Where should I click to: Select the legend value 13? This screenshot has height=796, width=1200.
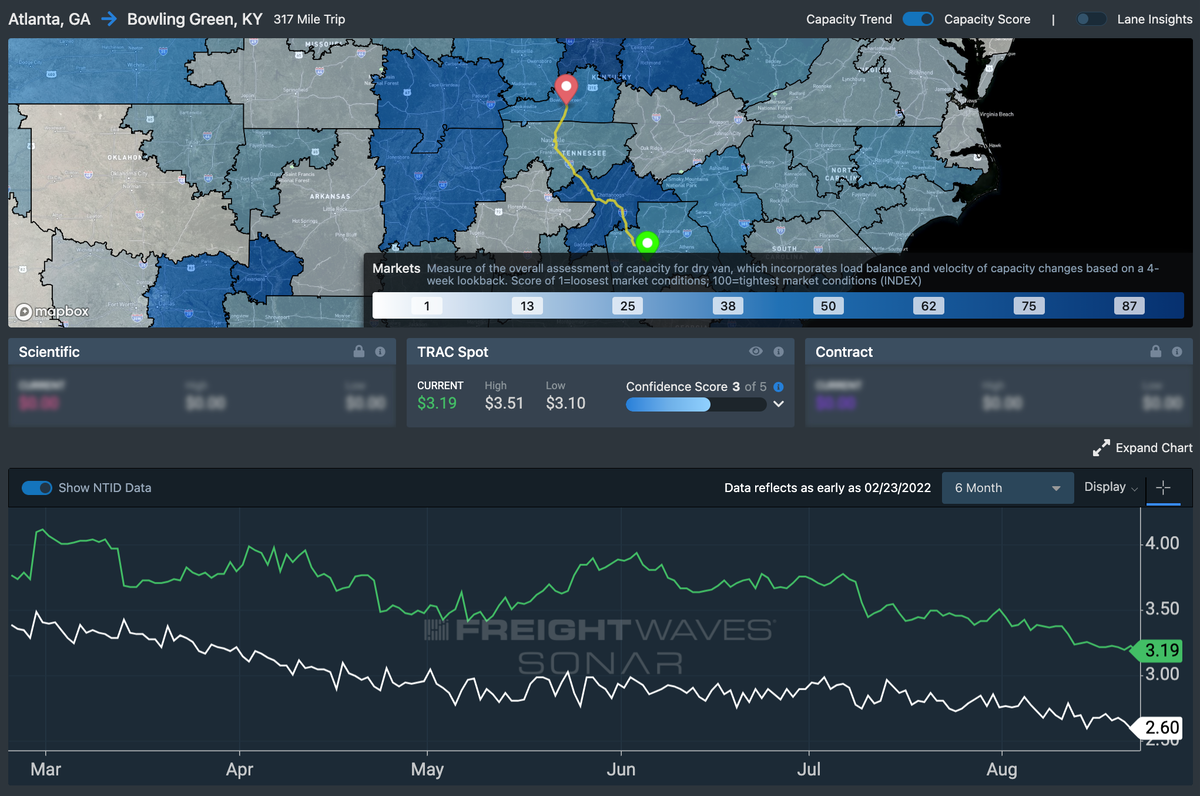(527, 306)
